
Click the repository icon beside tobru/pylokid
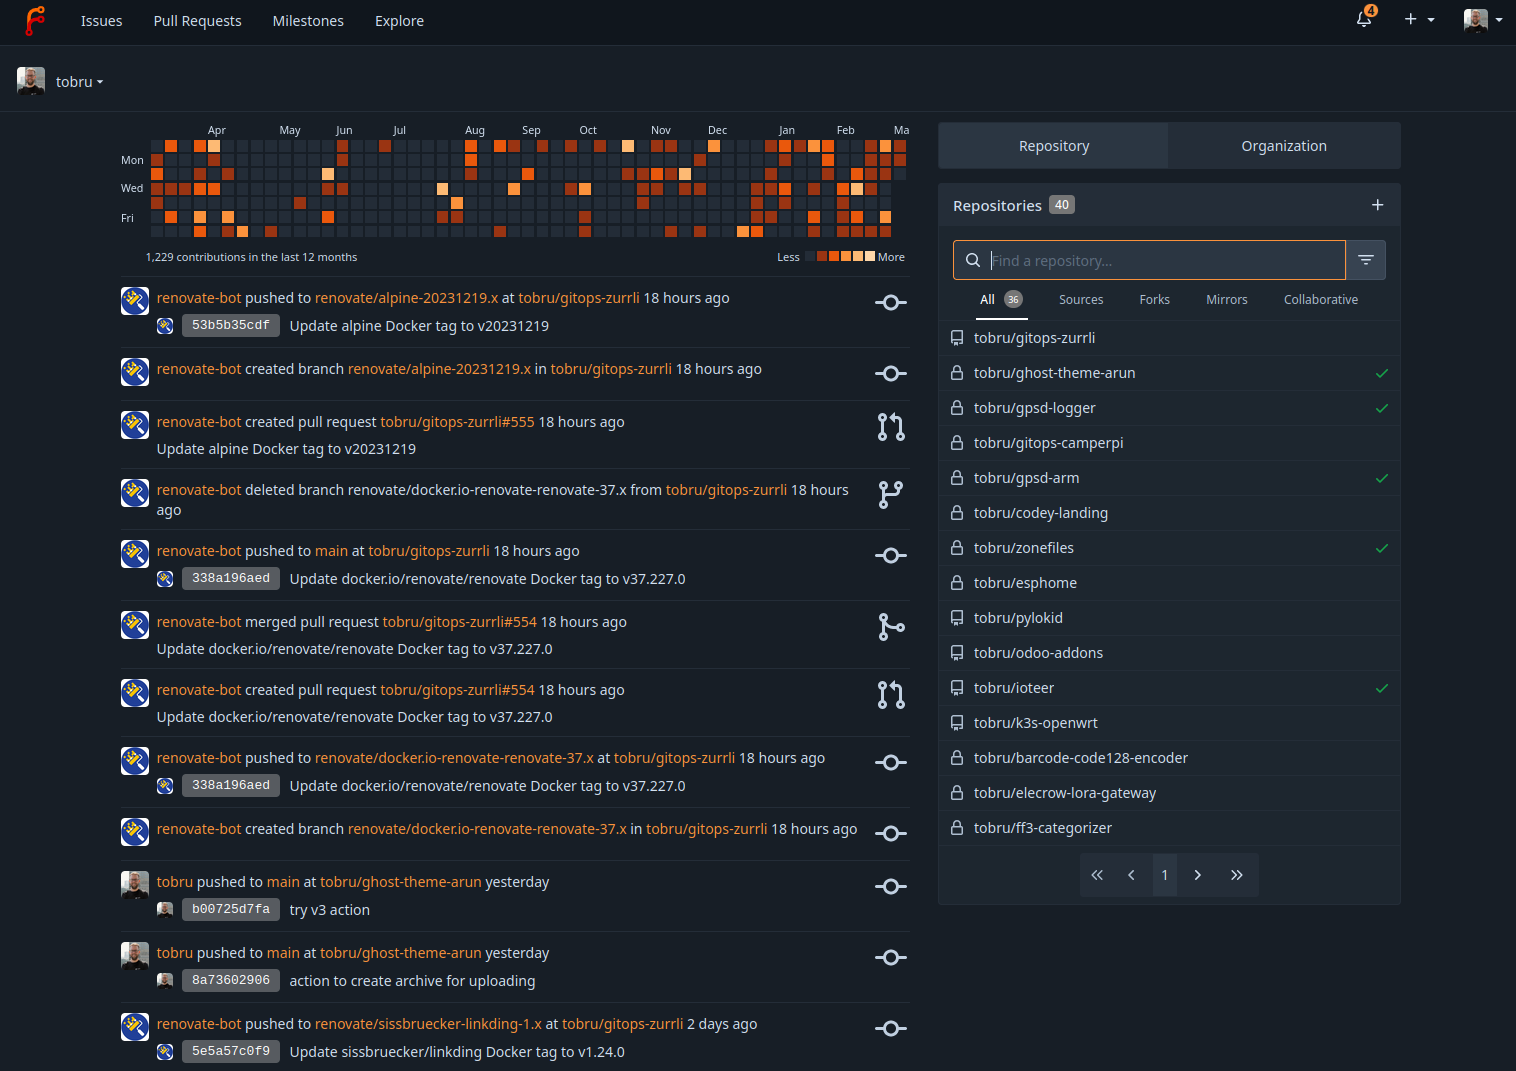[957, 617]
